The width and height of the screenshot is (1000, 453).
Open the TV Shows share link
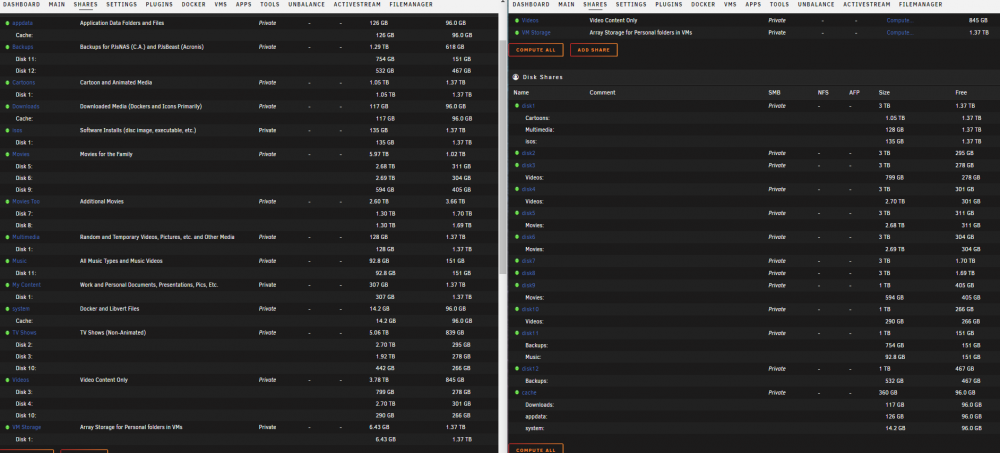24,333
